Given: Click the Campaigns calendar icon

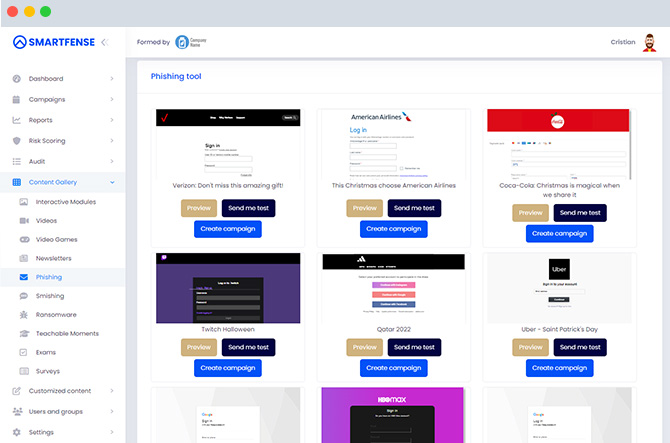Looking at the screenshot, I should coord(16,99).
